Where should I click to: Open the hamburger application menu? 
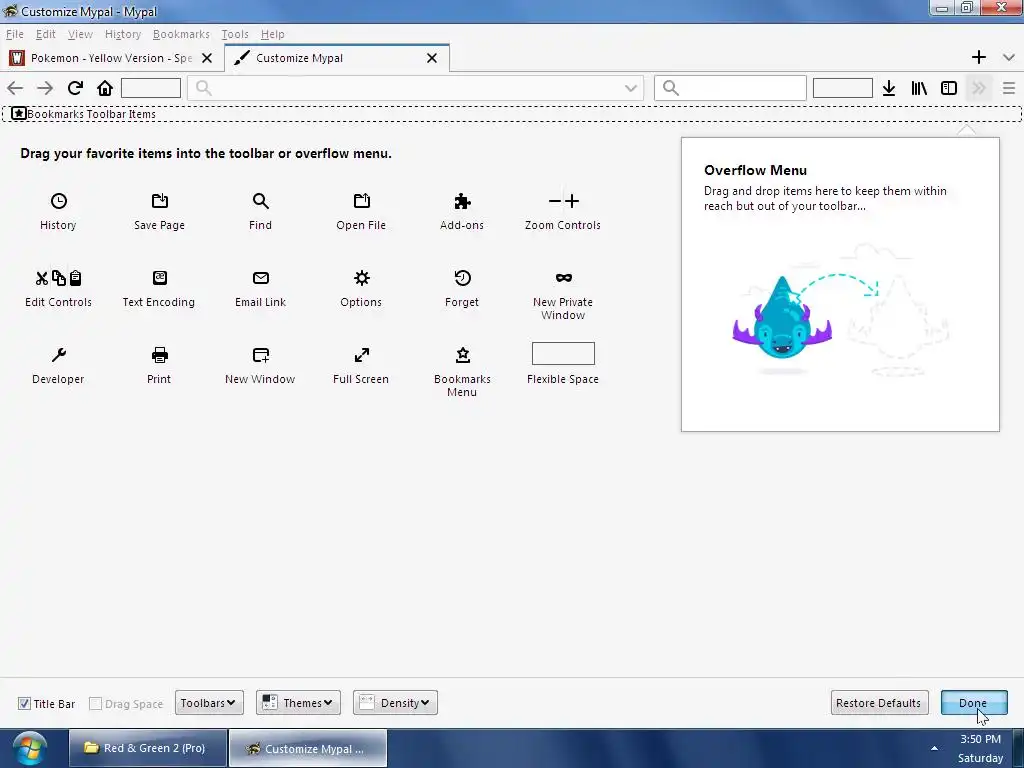tap(1009, 88)
